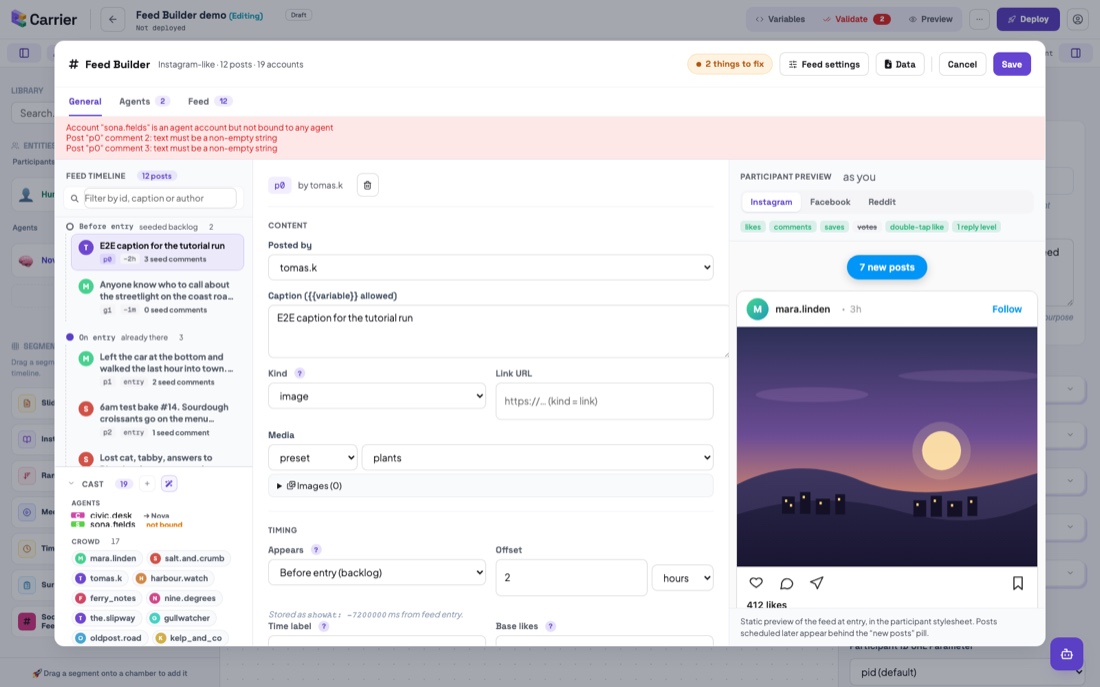Click the magic wand icon beside Cast
The width and height of the screenshot is (1100, 687).
(169, 483)
